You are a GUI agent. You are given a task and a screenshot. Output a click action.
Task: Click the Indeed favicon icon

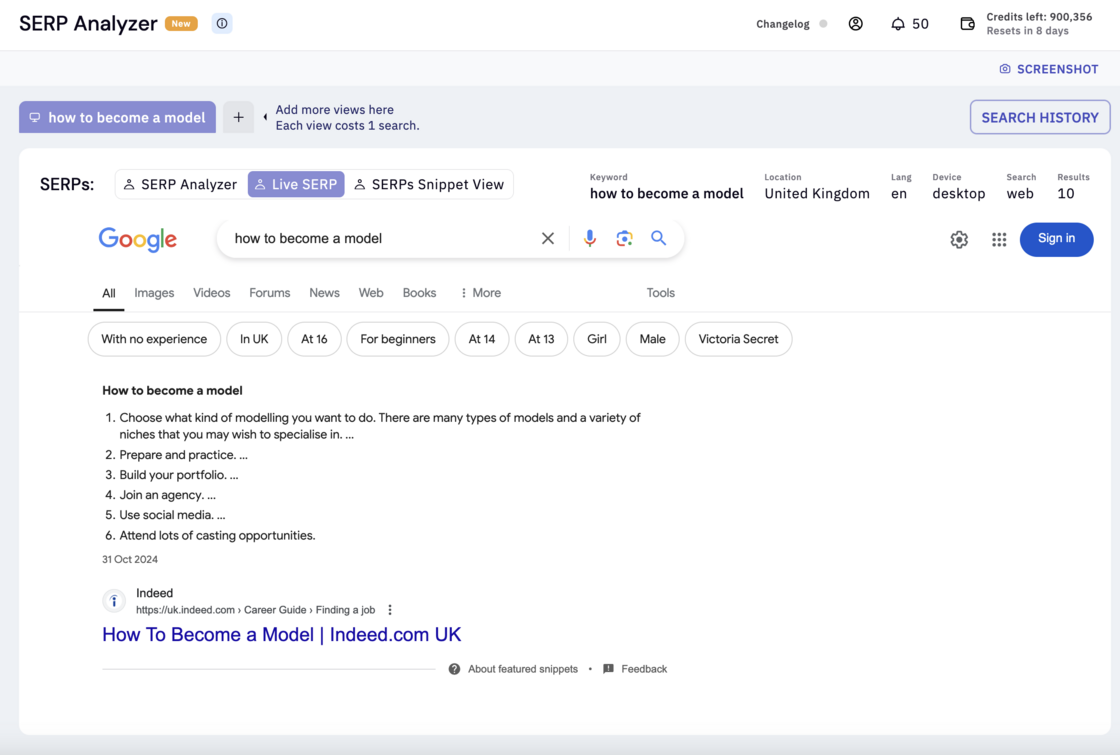pyautogui.click(x=114, y=601)
